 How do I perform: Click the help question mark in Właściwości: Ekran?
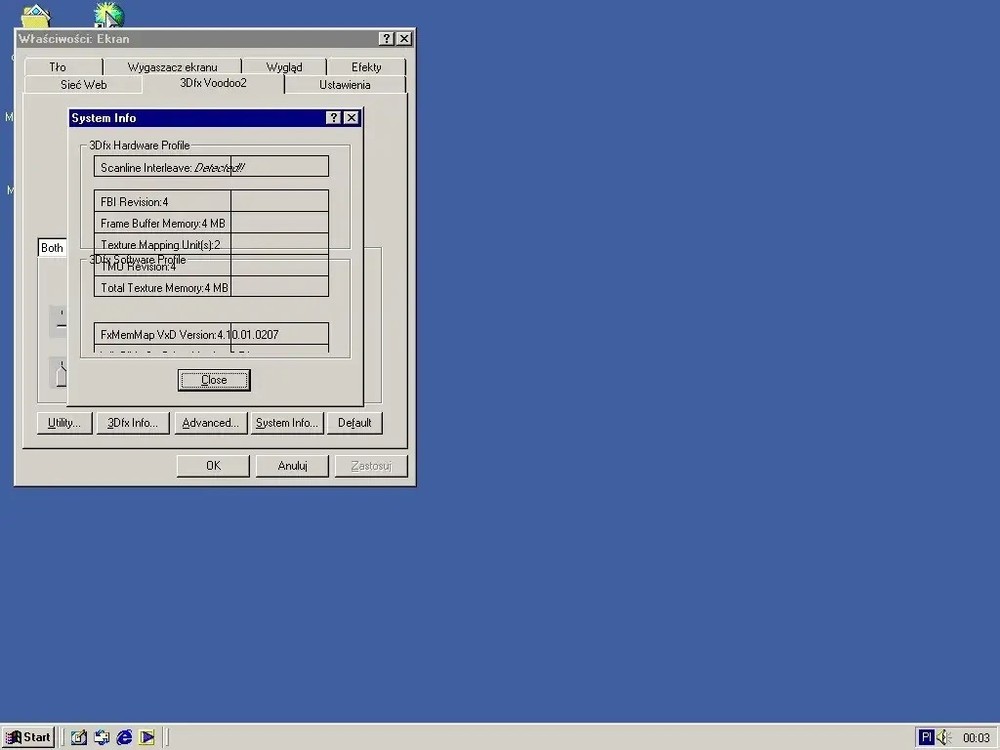pos(386,39)
